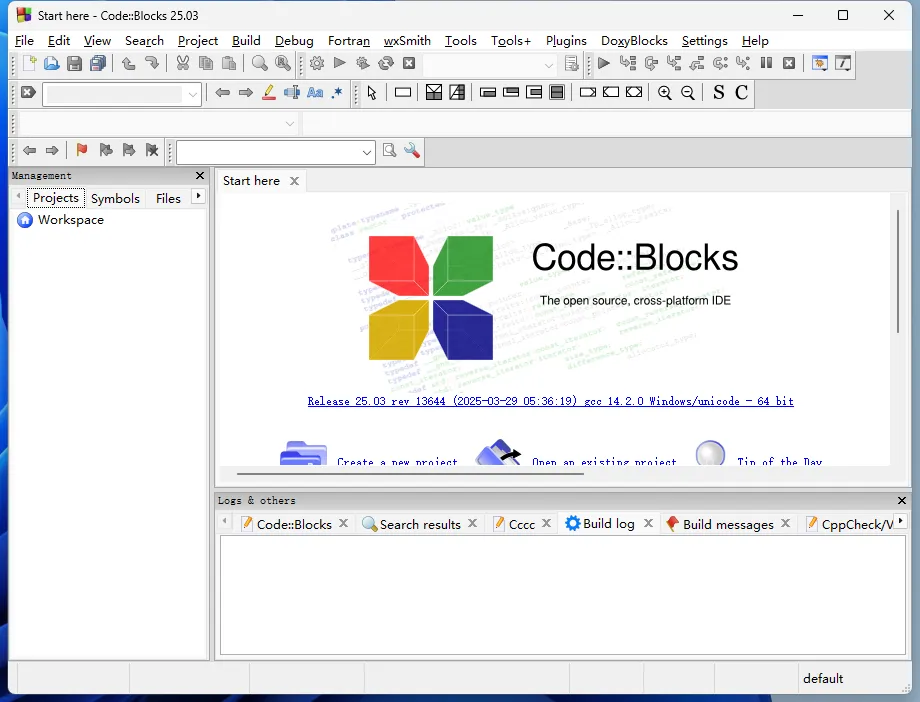Toggle the C button in the toolbar
Image resolution: width=920 pixels, height=702 pixels.
click(742, 93)
